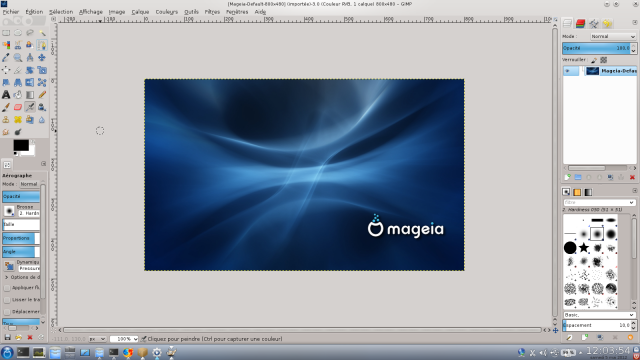640x360 pixels.
Task: Select the Color Picker eyedropper tool
Action: (6, 58)
